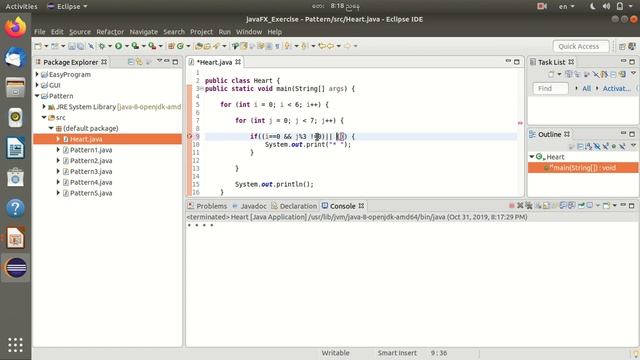Click the External Tools run icon
Image resolution: width=640 pixels, height=360 pixels.
[152, 46]
